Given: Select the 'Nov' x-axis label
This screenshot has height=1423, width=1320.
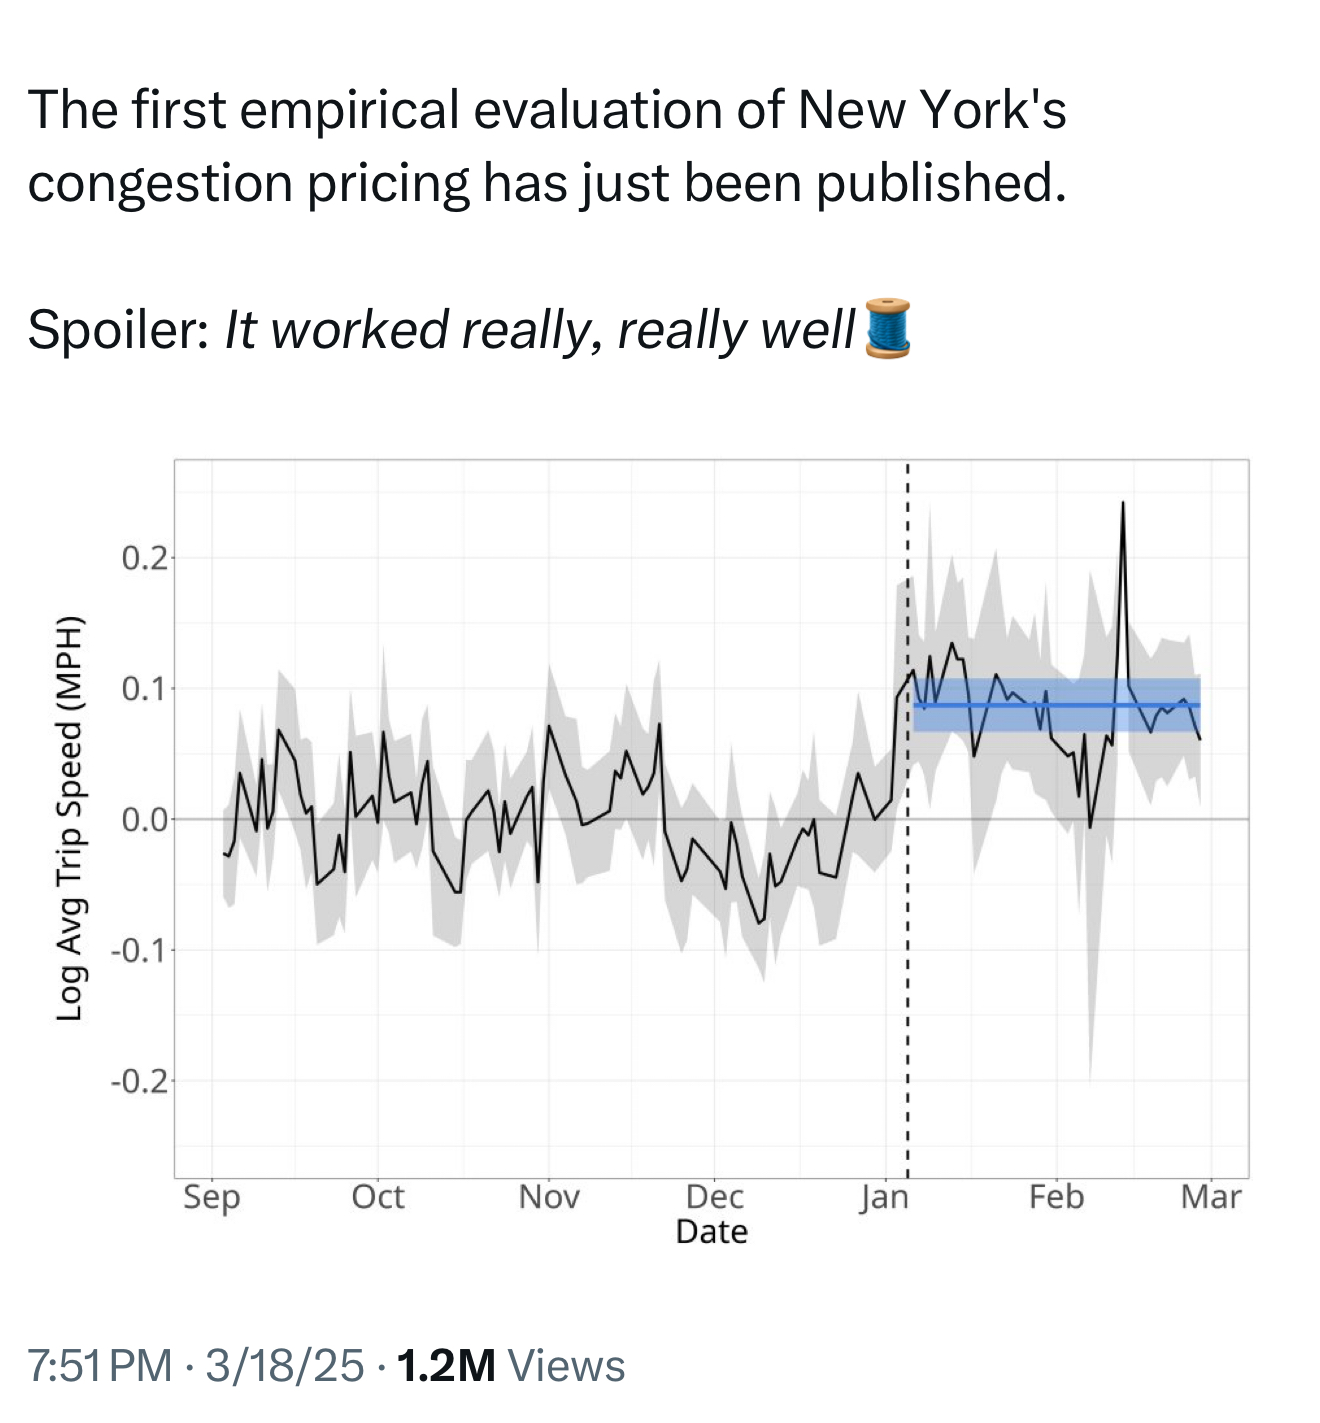Looking at the screenshot, I should coord(549,1197).
